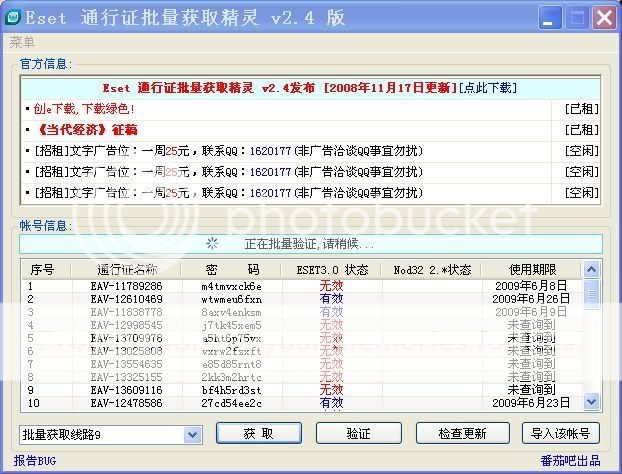Click expiry date 2009年6月8日

[531, 286]
